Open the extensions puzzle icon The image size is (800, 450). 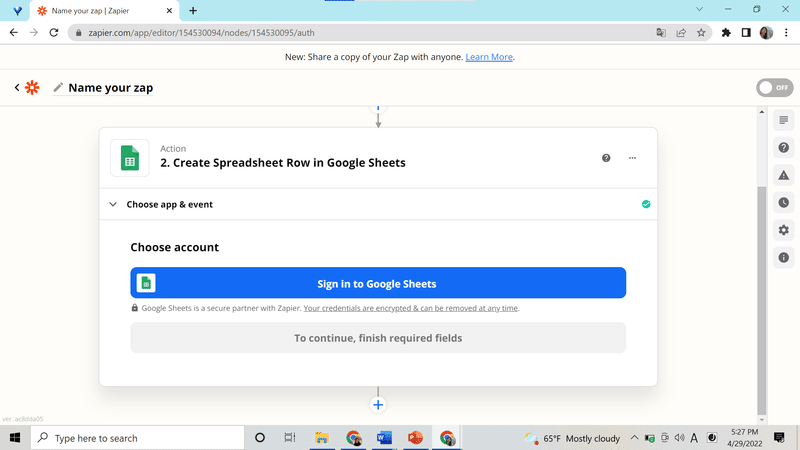coord(726,33)
